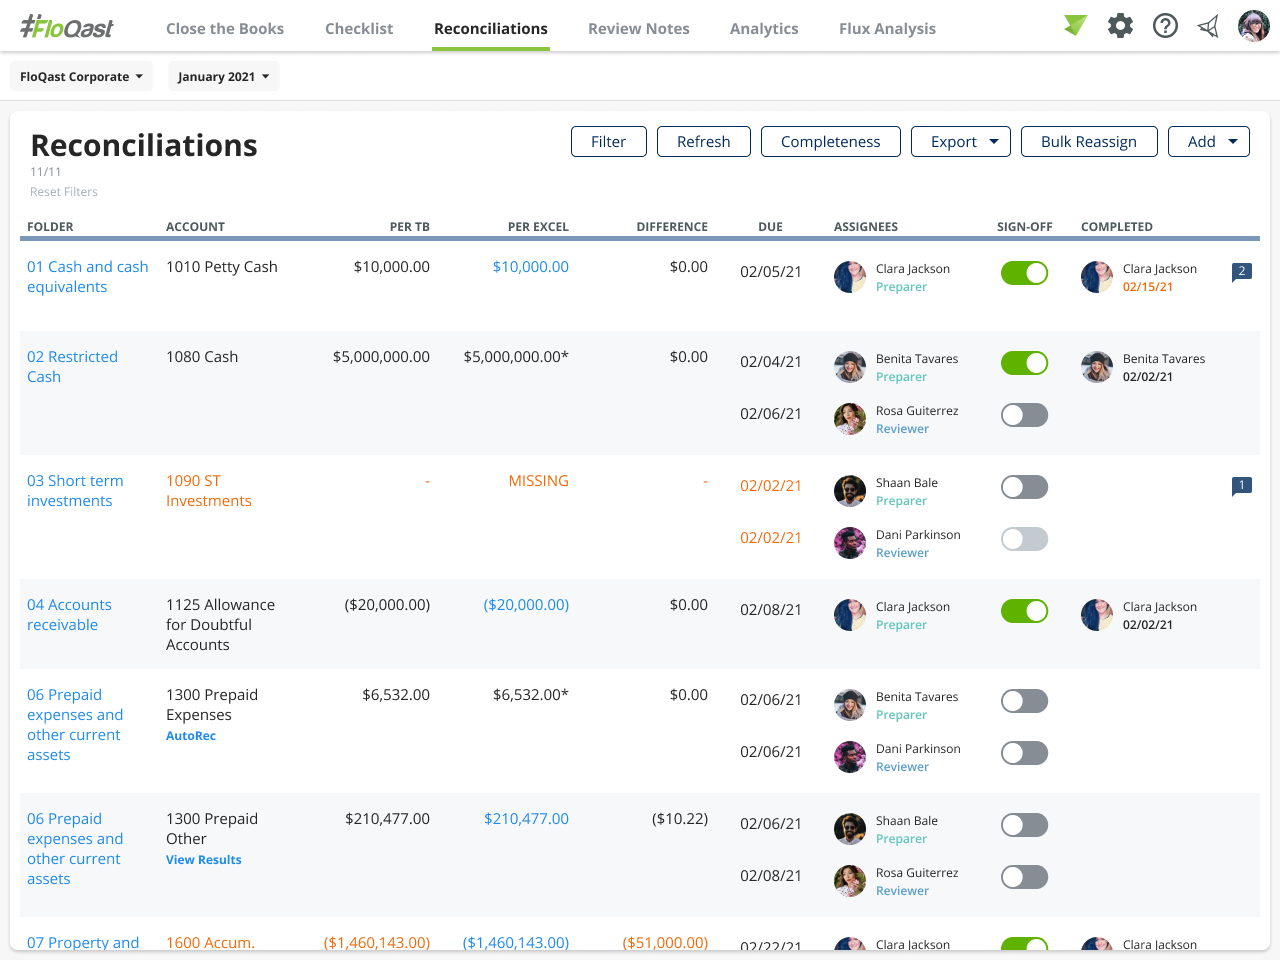Open the Export dropdown

tap(960, 141)
